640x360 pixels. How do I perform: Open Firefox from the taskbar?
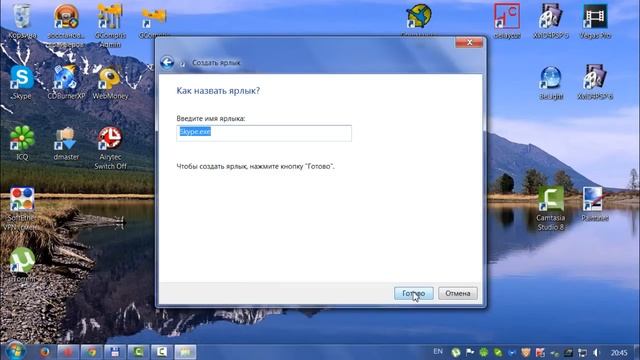tap(44, 352)
